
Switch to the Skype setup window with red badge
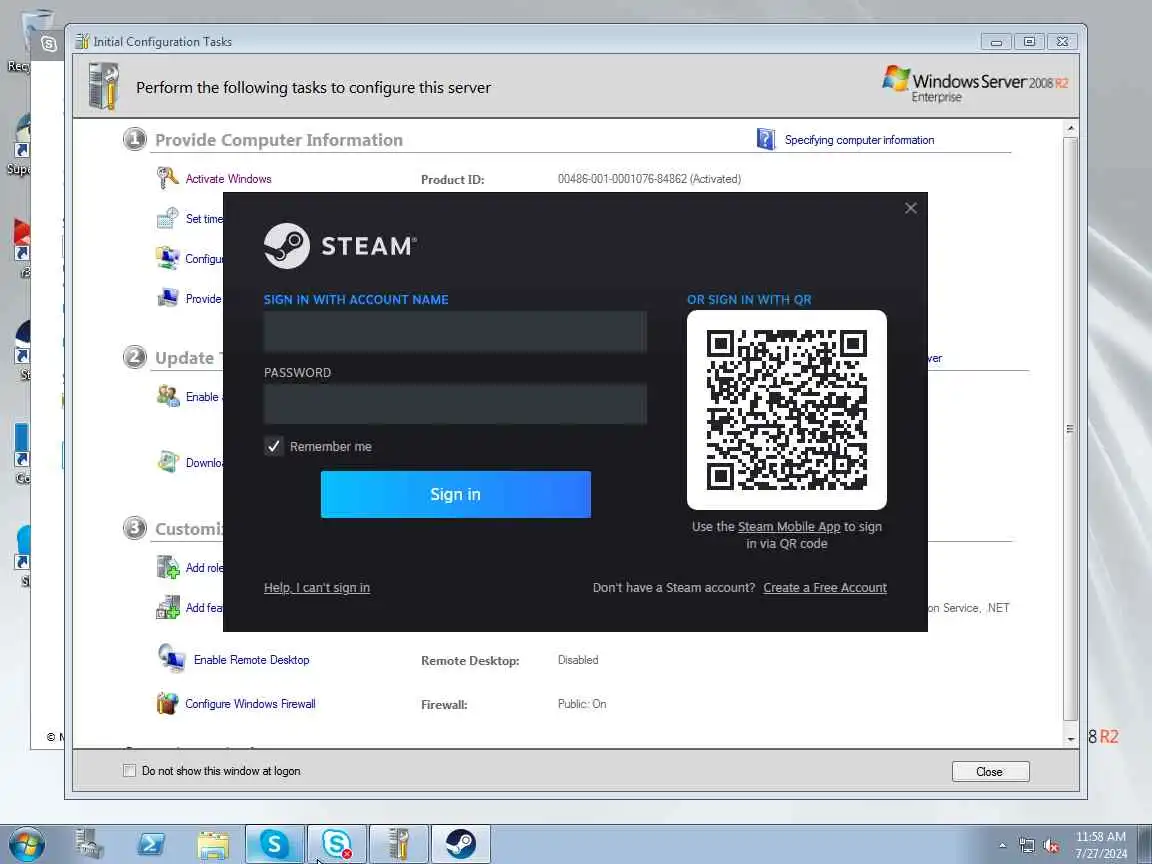(336, 843)
